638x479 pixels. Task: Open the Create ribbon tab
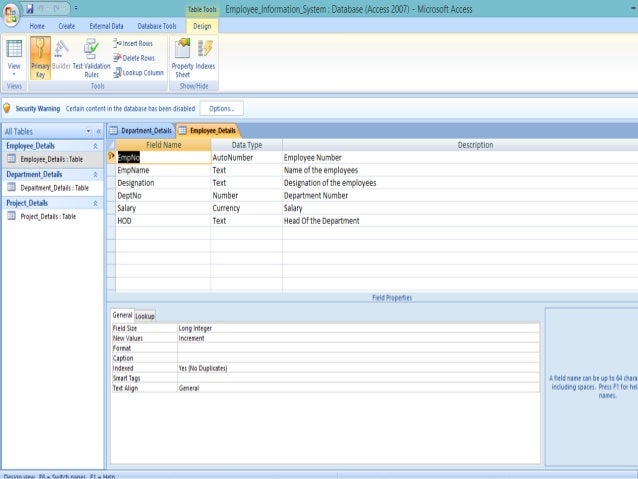(x=67, y=26)
